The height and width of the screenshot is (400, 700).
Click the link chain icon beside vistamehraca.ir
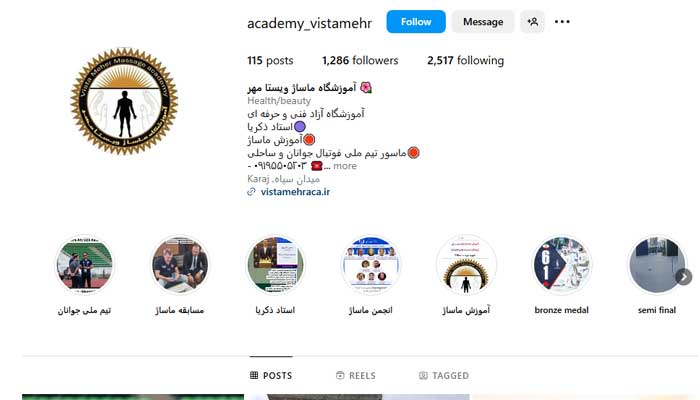(x=251, y=192)
